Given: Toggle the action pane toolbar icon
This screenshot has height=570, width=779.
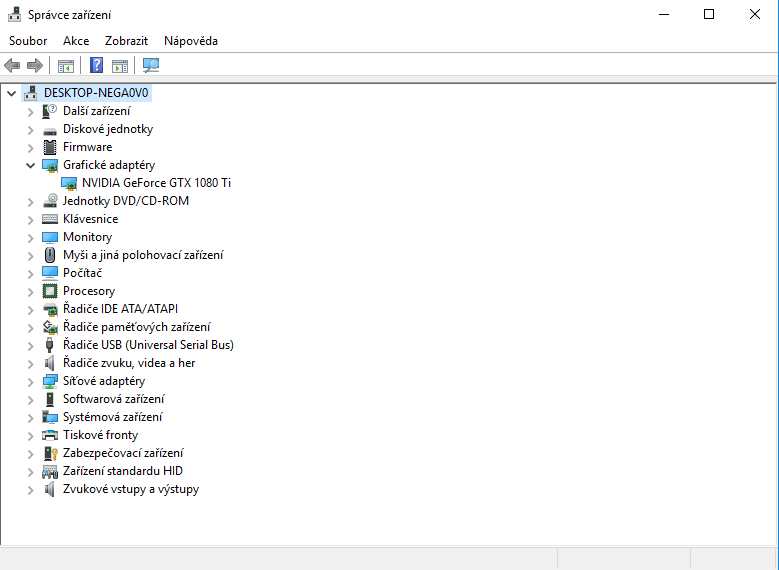Looking at the screenshot, I should click(120, 66).
